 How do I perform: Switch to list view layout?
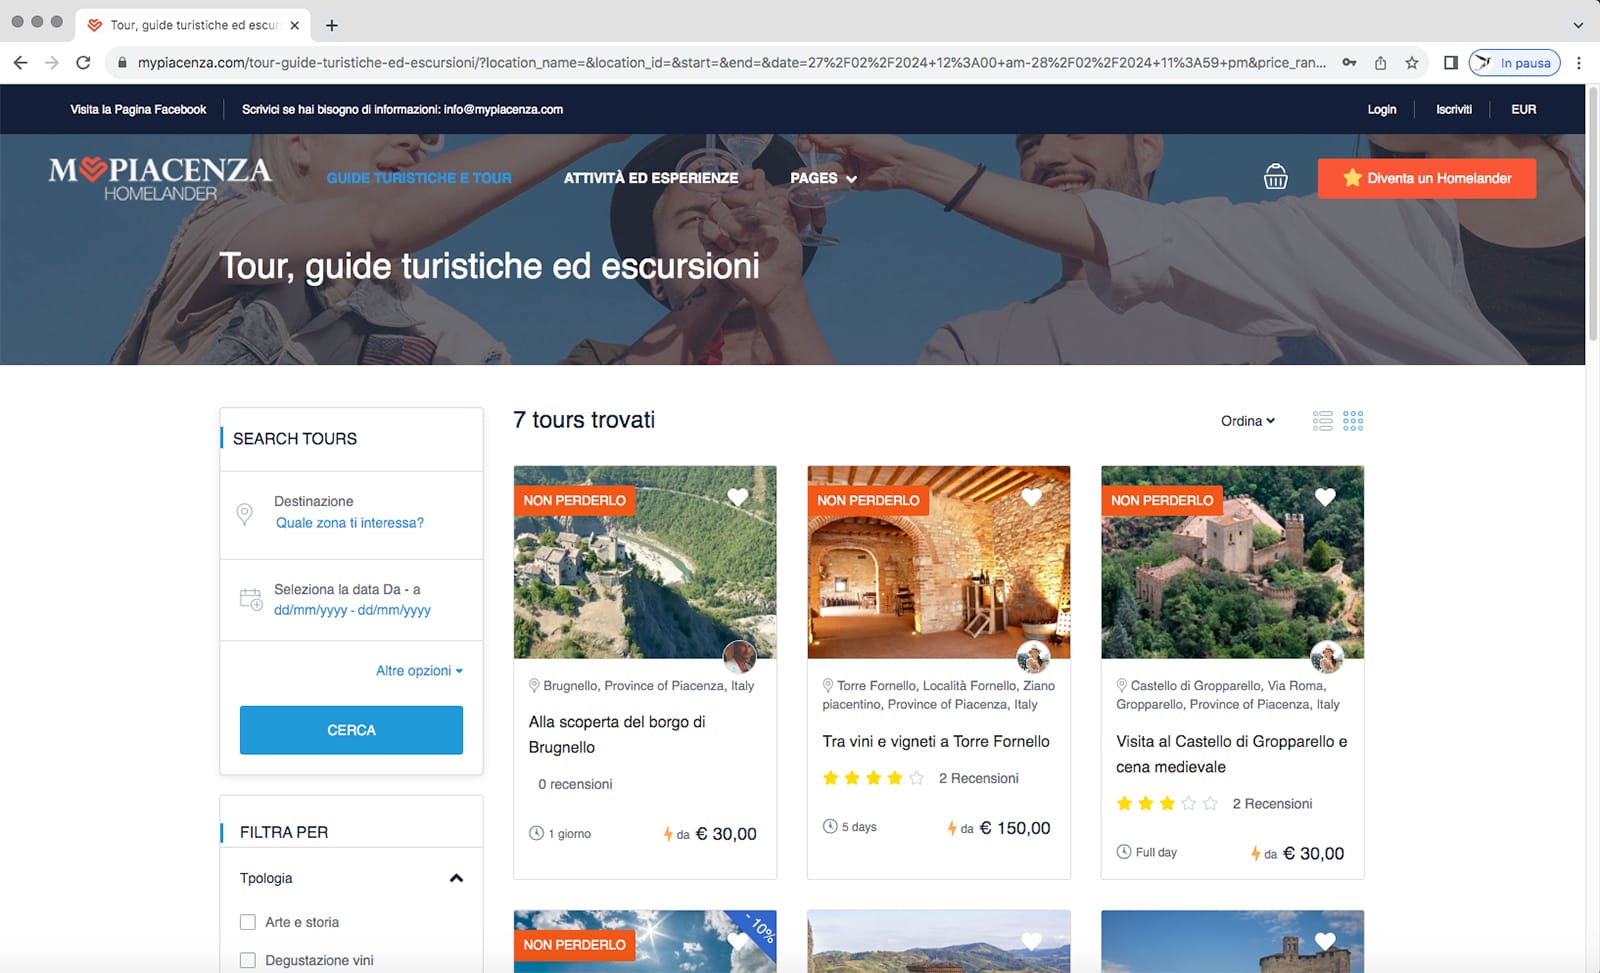click(x=1322, y=421)
